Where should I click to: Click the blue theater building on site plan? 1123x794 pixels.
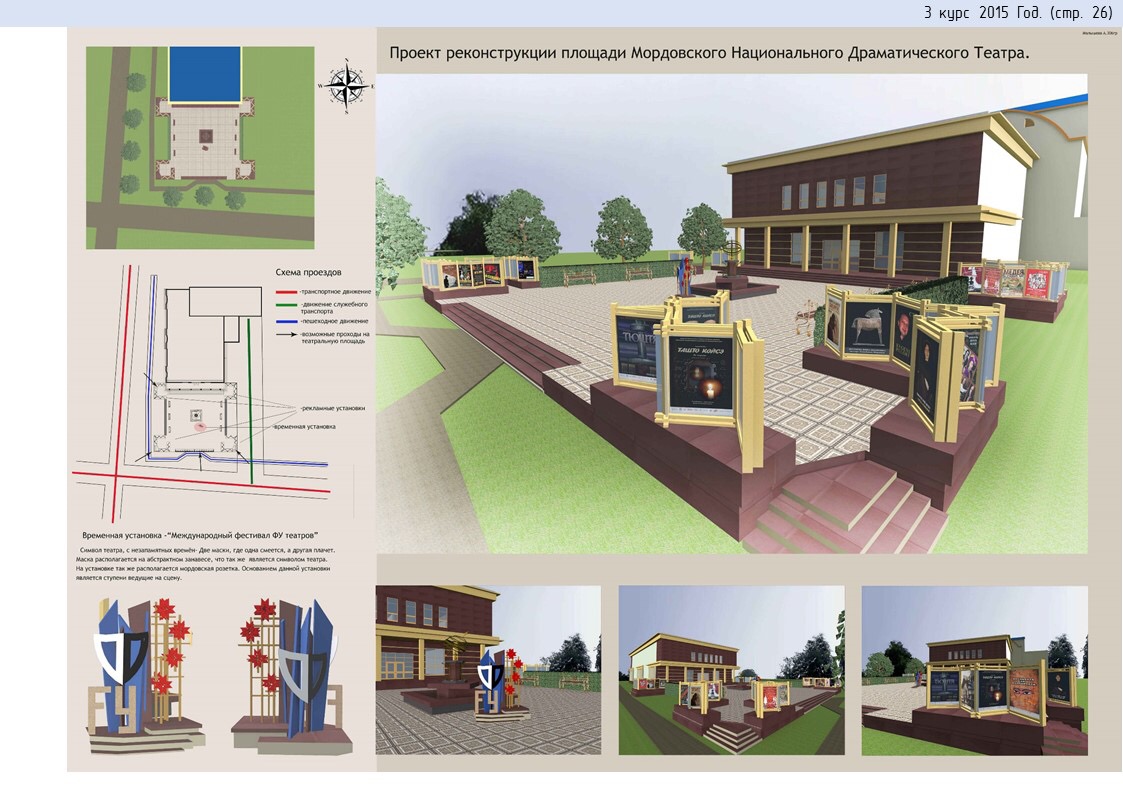tap(205, 74)
